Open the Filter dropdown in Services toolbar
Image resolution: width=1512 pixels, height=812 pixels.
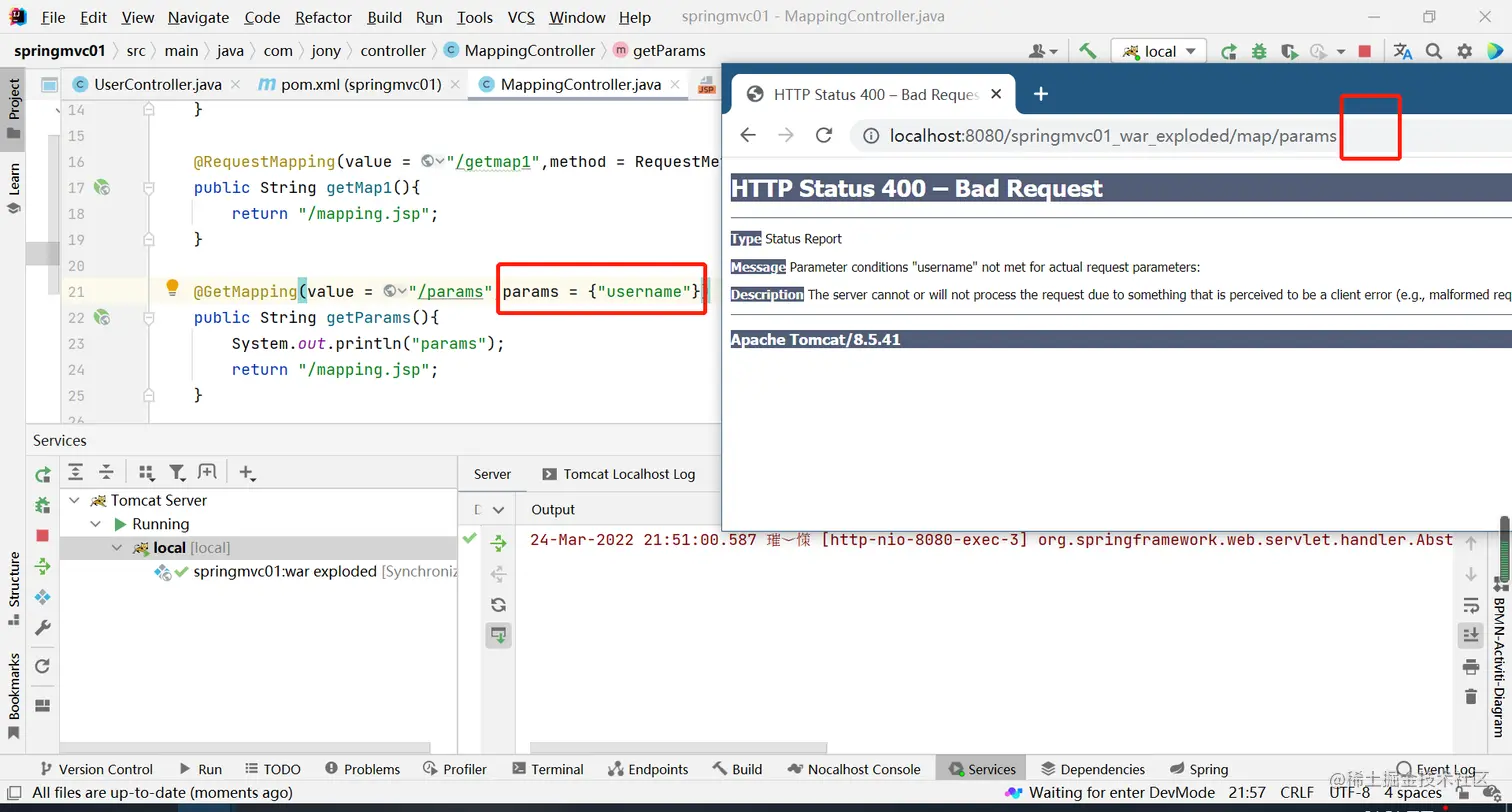[x=177, y=473]
